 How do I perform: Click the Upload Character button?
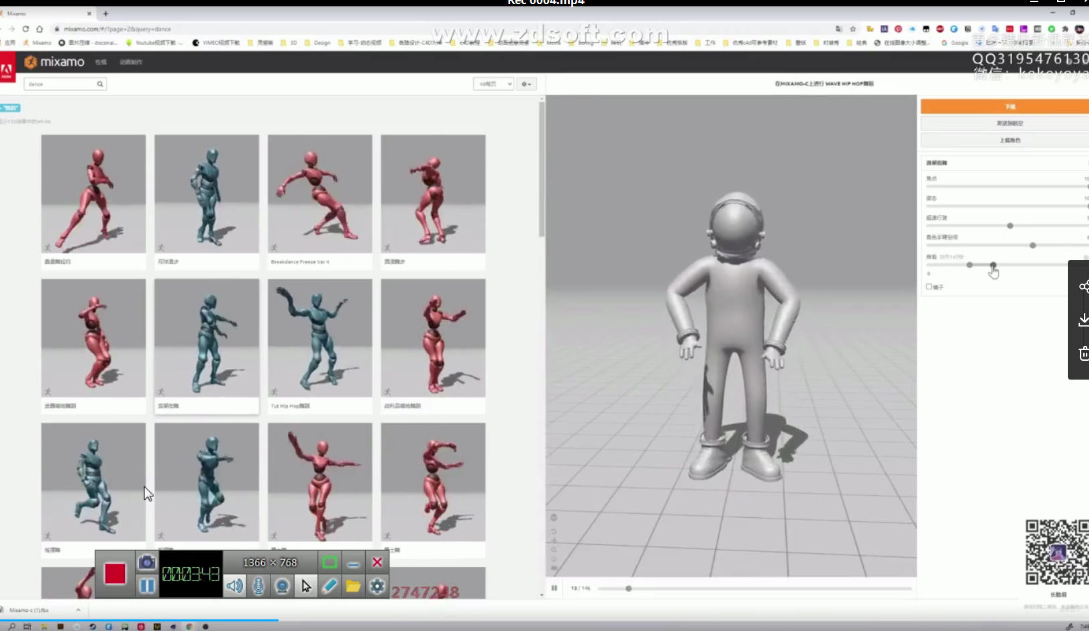point(1005,140)
